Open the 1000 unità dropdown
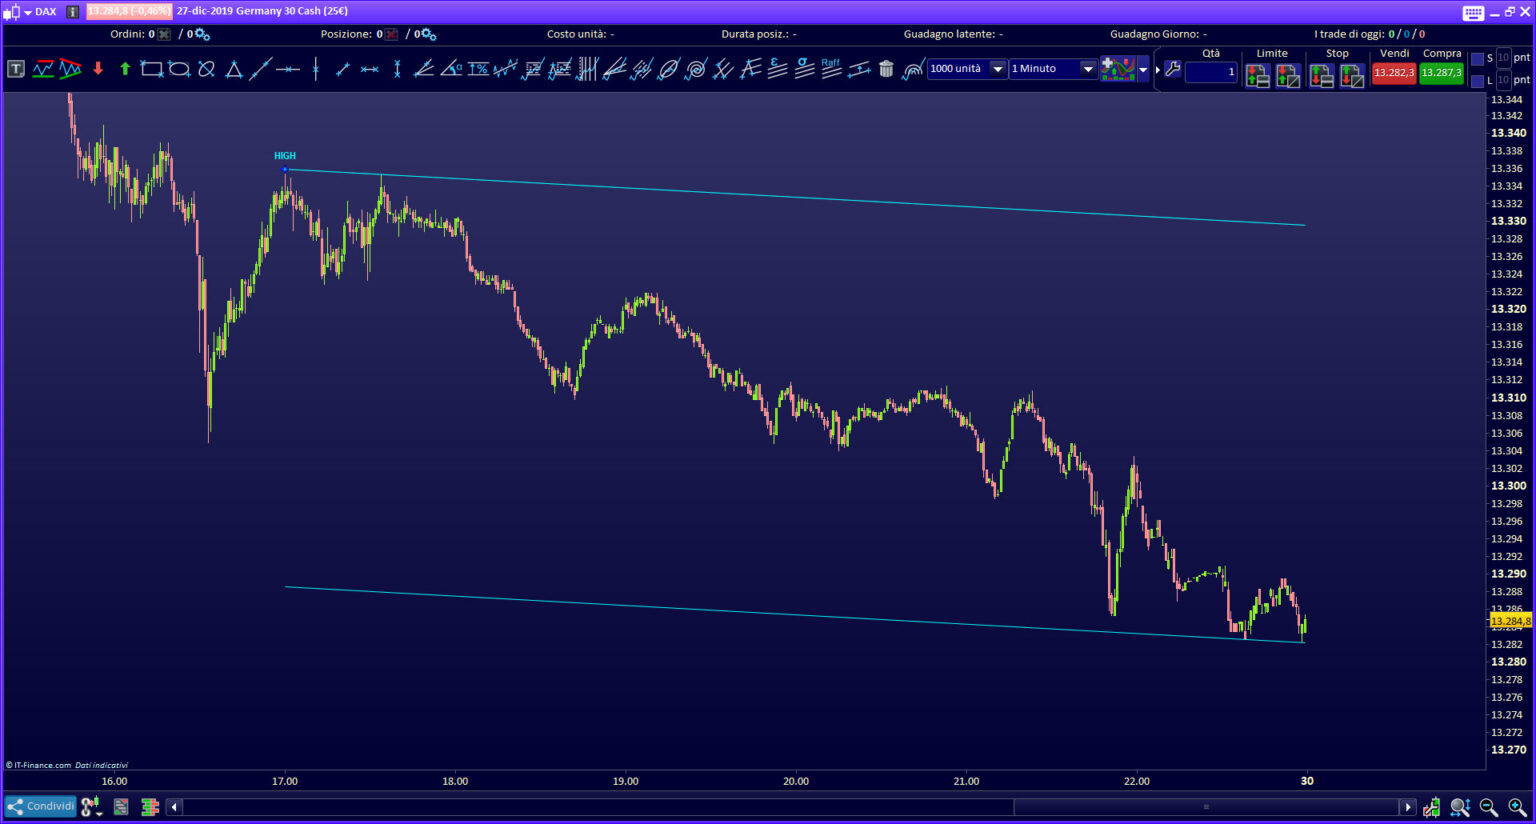The image size is (1536, 824). click(x=997, y=69)
